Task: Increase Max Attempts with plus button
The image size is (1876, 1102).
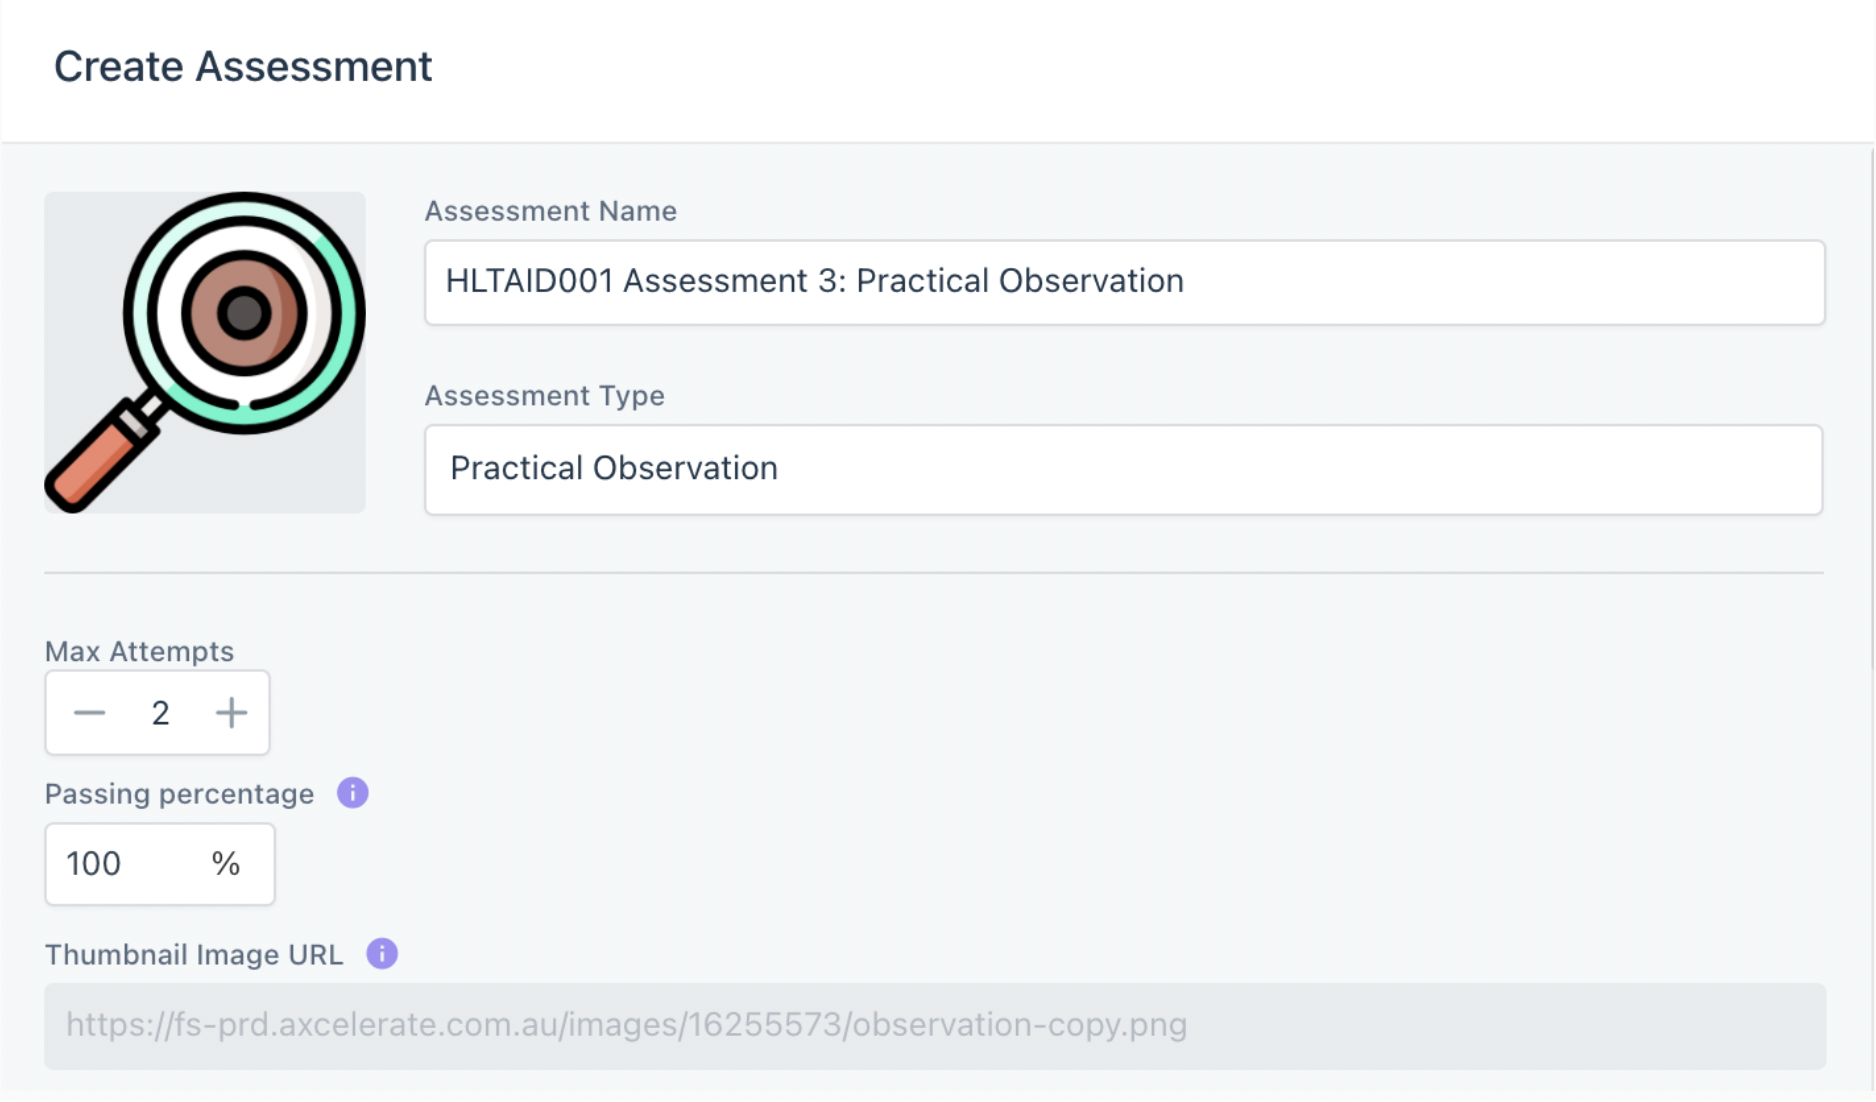Action: [231, 713]
